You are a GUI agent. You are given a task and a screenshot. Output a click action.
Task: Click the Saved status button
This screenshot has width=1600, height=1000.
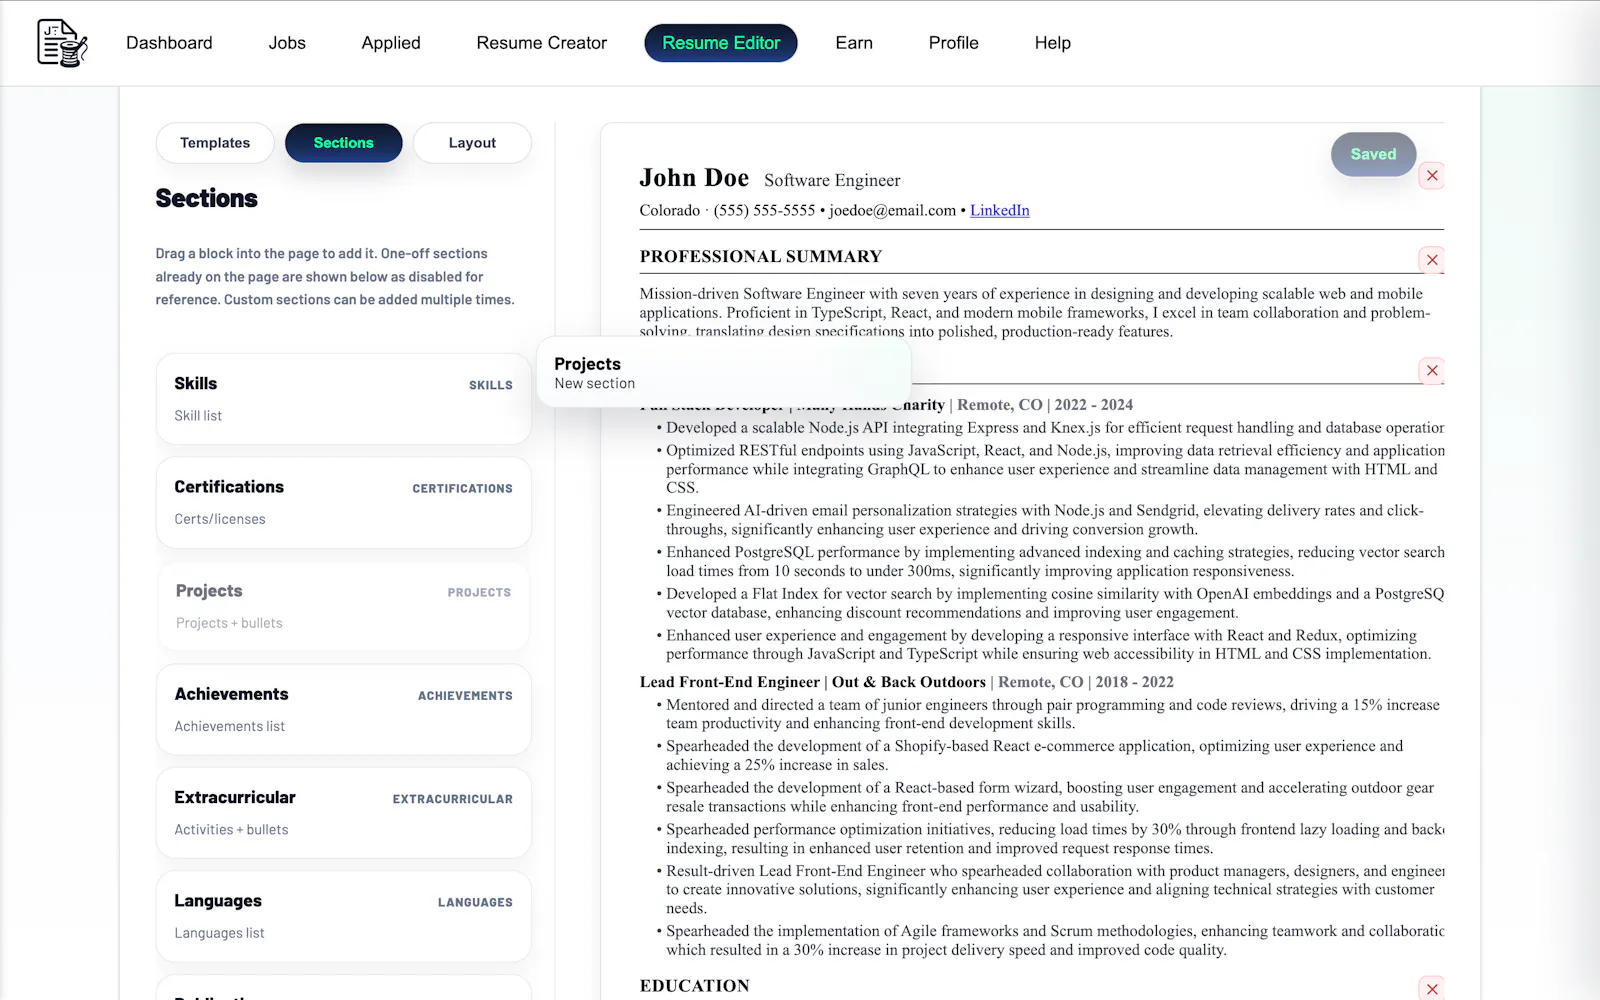coord(1373,154)
